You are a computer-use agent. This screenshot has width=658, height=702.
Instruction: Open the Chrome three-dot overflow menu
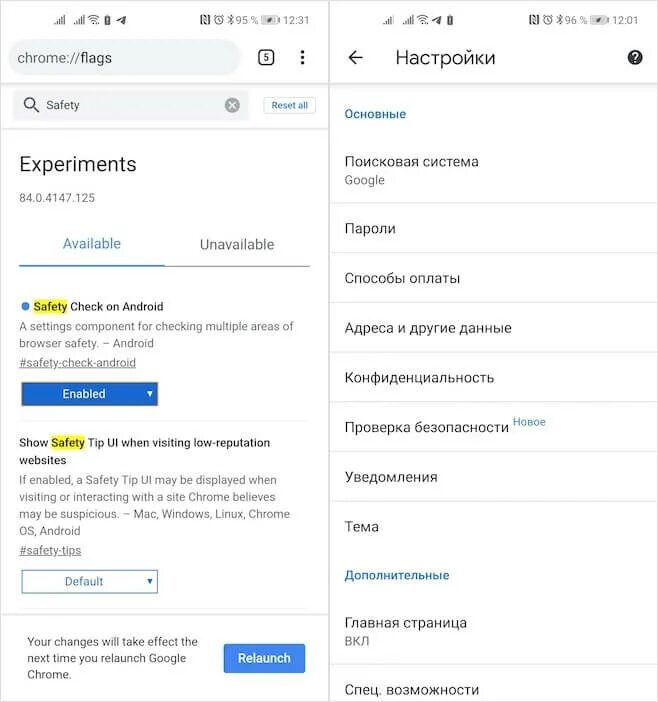(x=302, y=58)
